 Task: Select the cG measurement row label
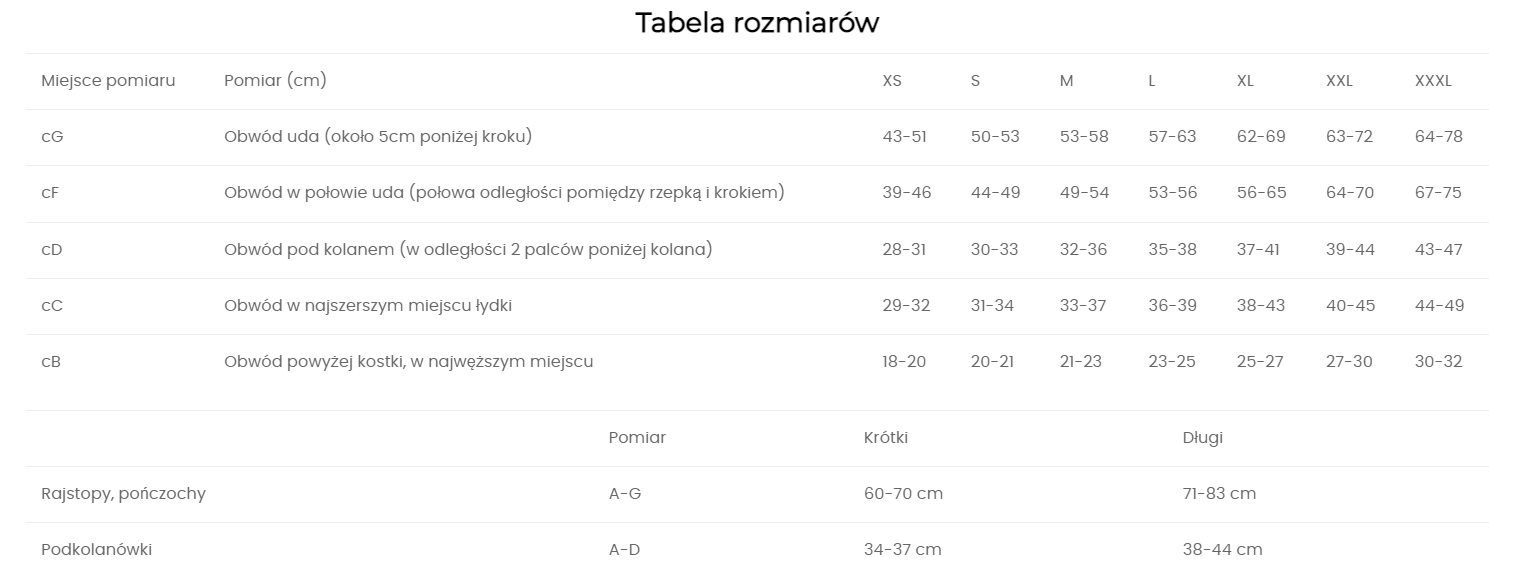[52, 137]
